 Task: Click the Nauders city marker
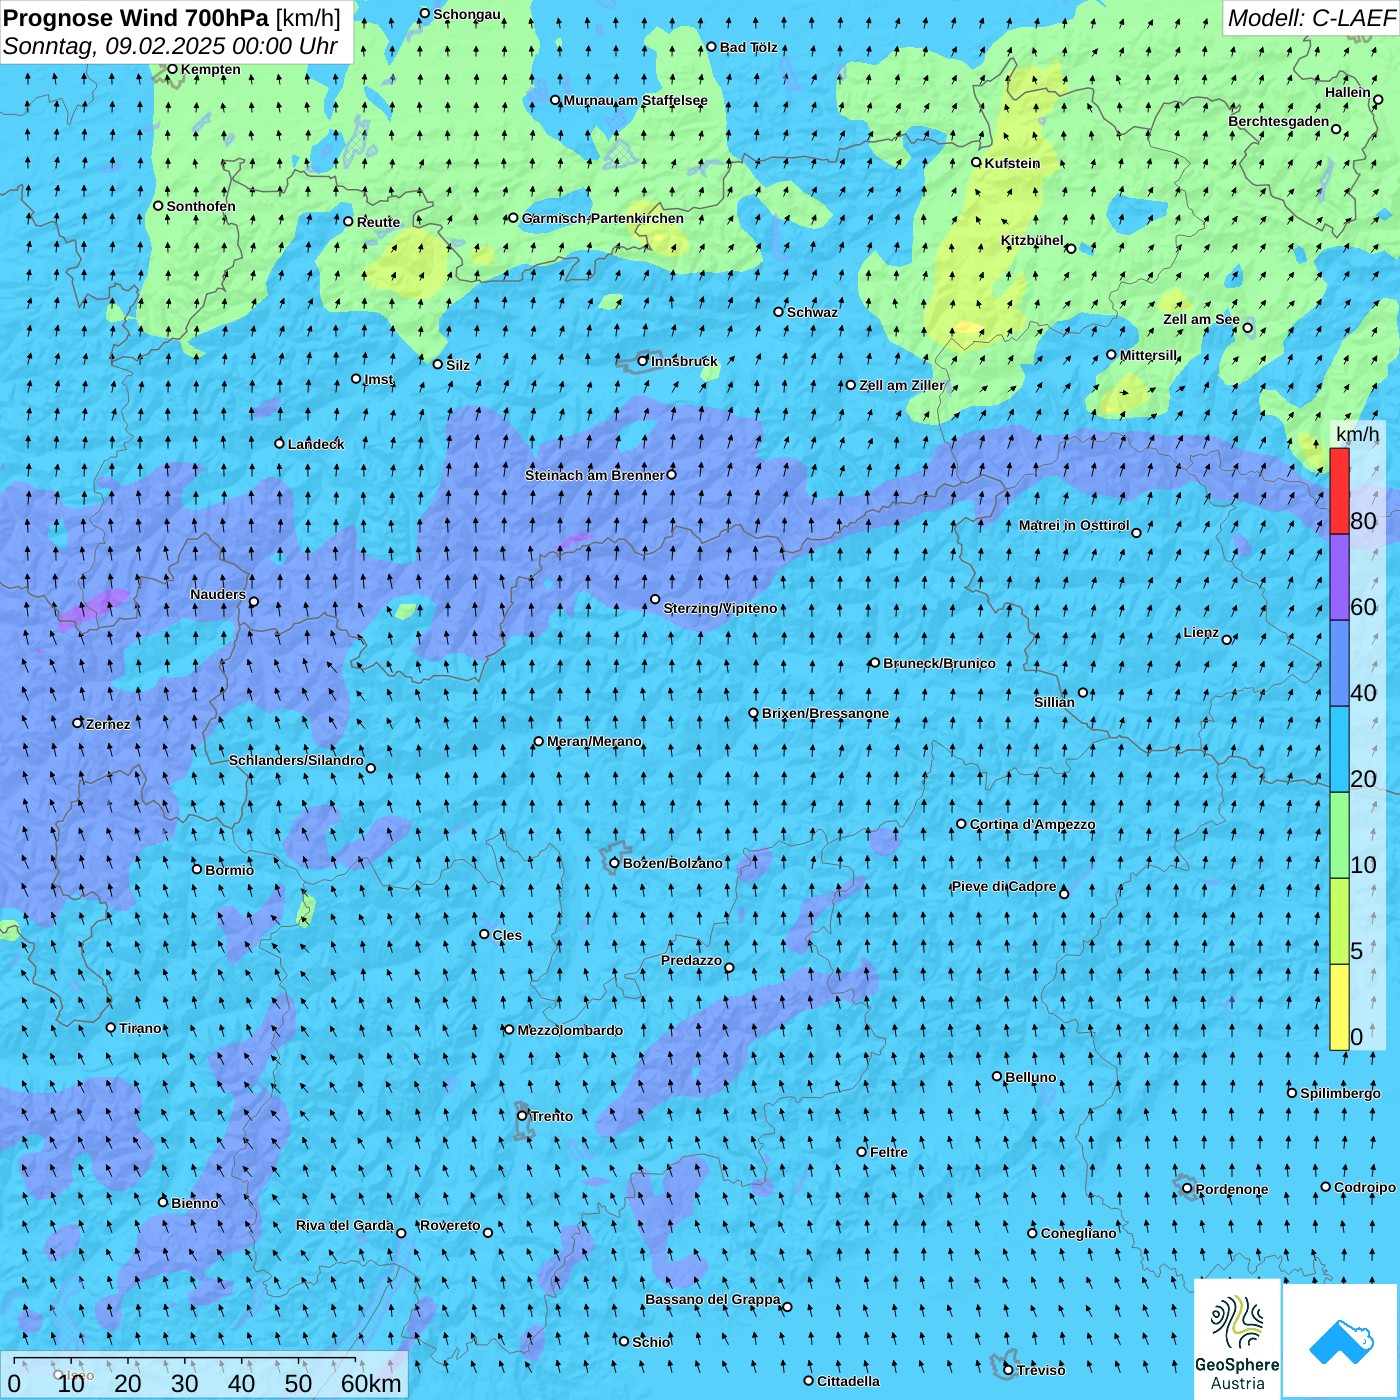(x=254, y=602)
